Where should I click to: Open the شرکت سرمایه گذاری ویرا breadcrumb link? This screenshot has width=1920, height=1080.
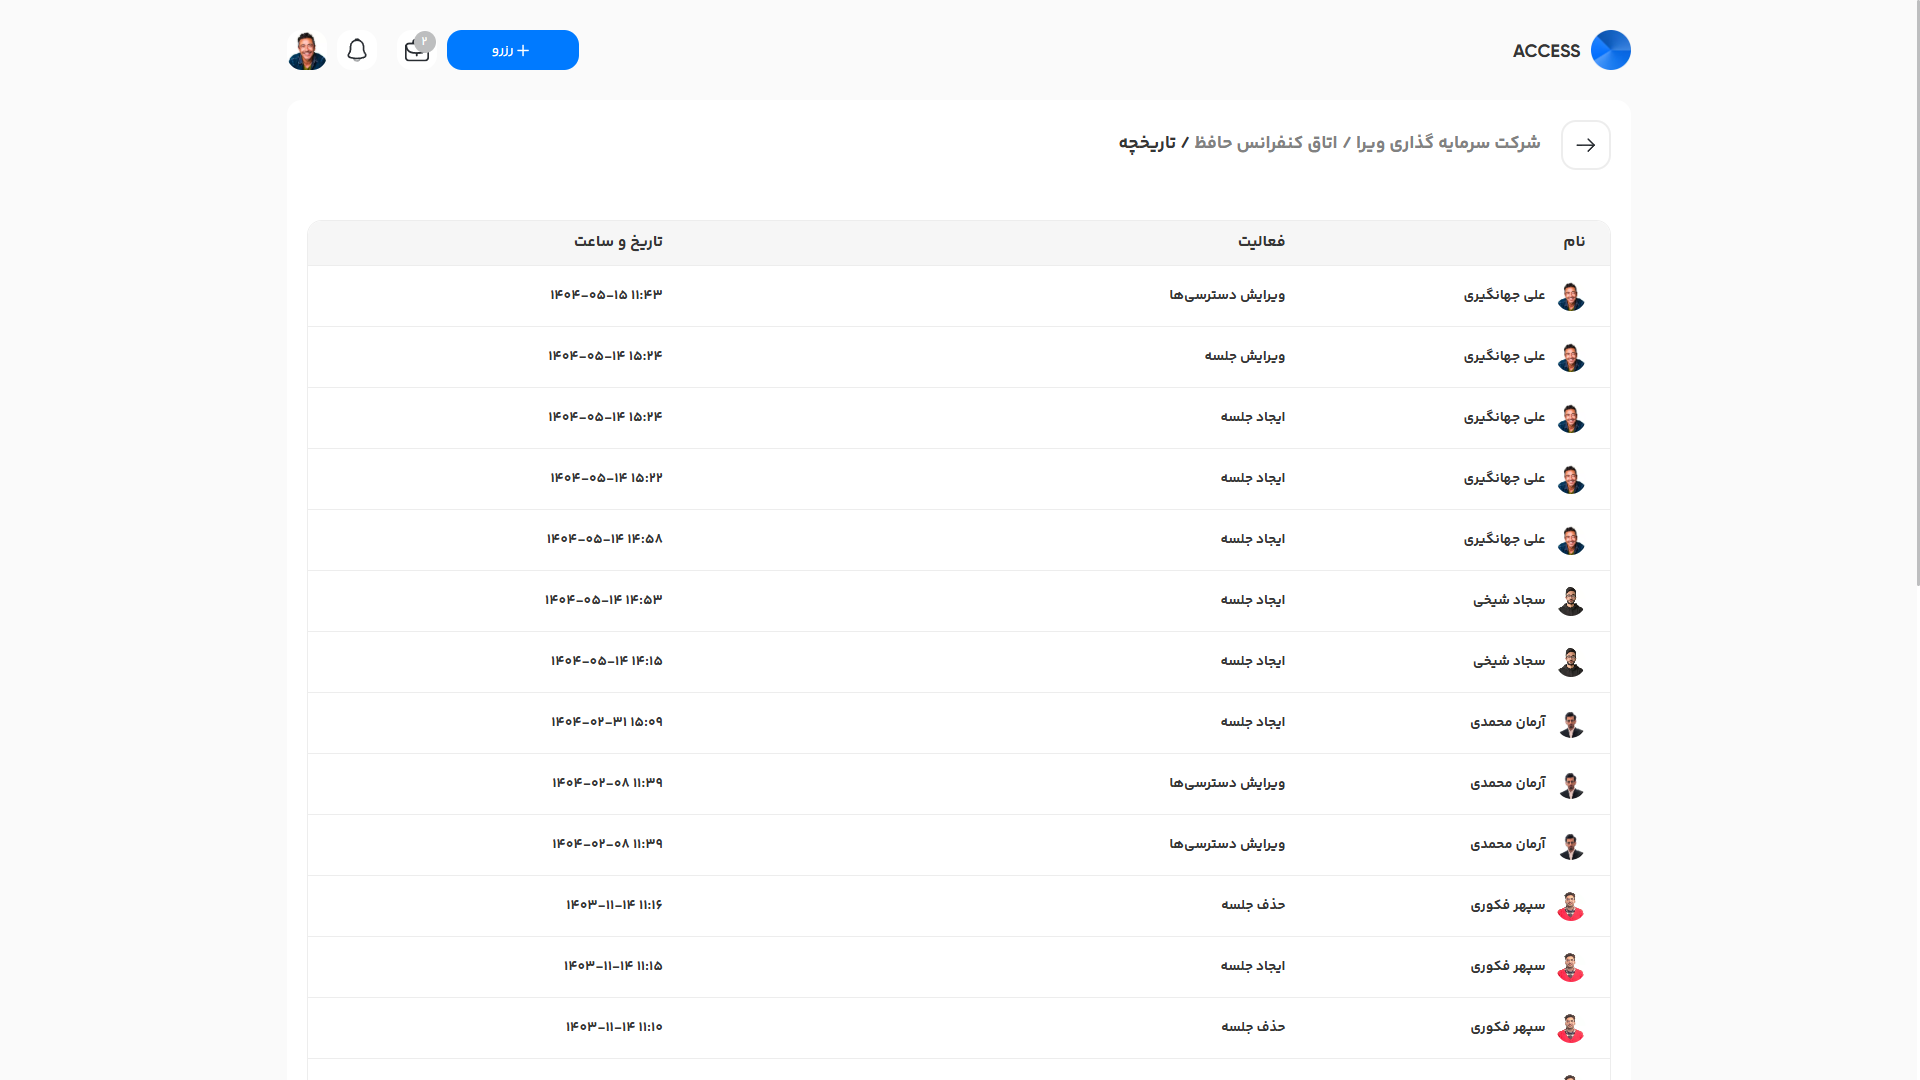(x=1452, y=143)
